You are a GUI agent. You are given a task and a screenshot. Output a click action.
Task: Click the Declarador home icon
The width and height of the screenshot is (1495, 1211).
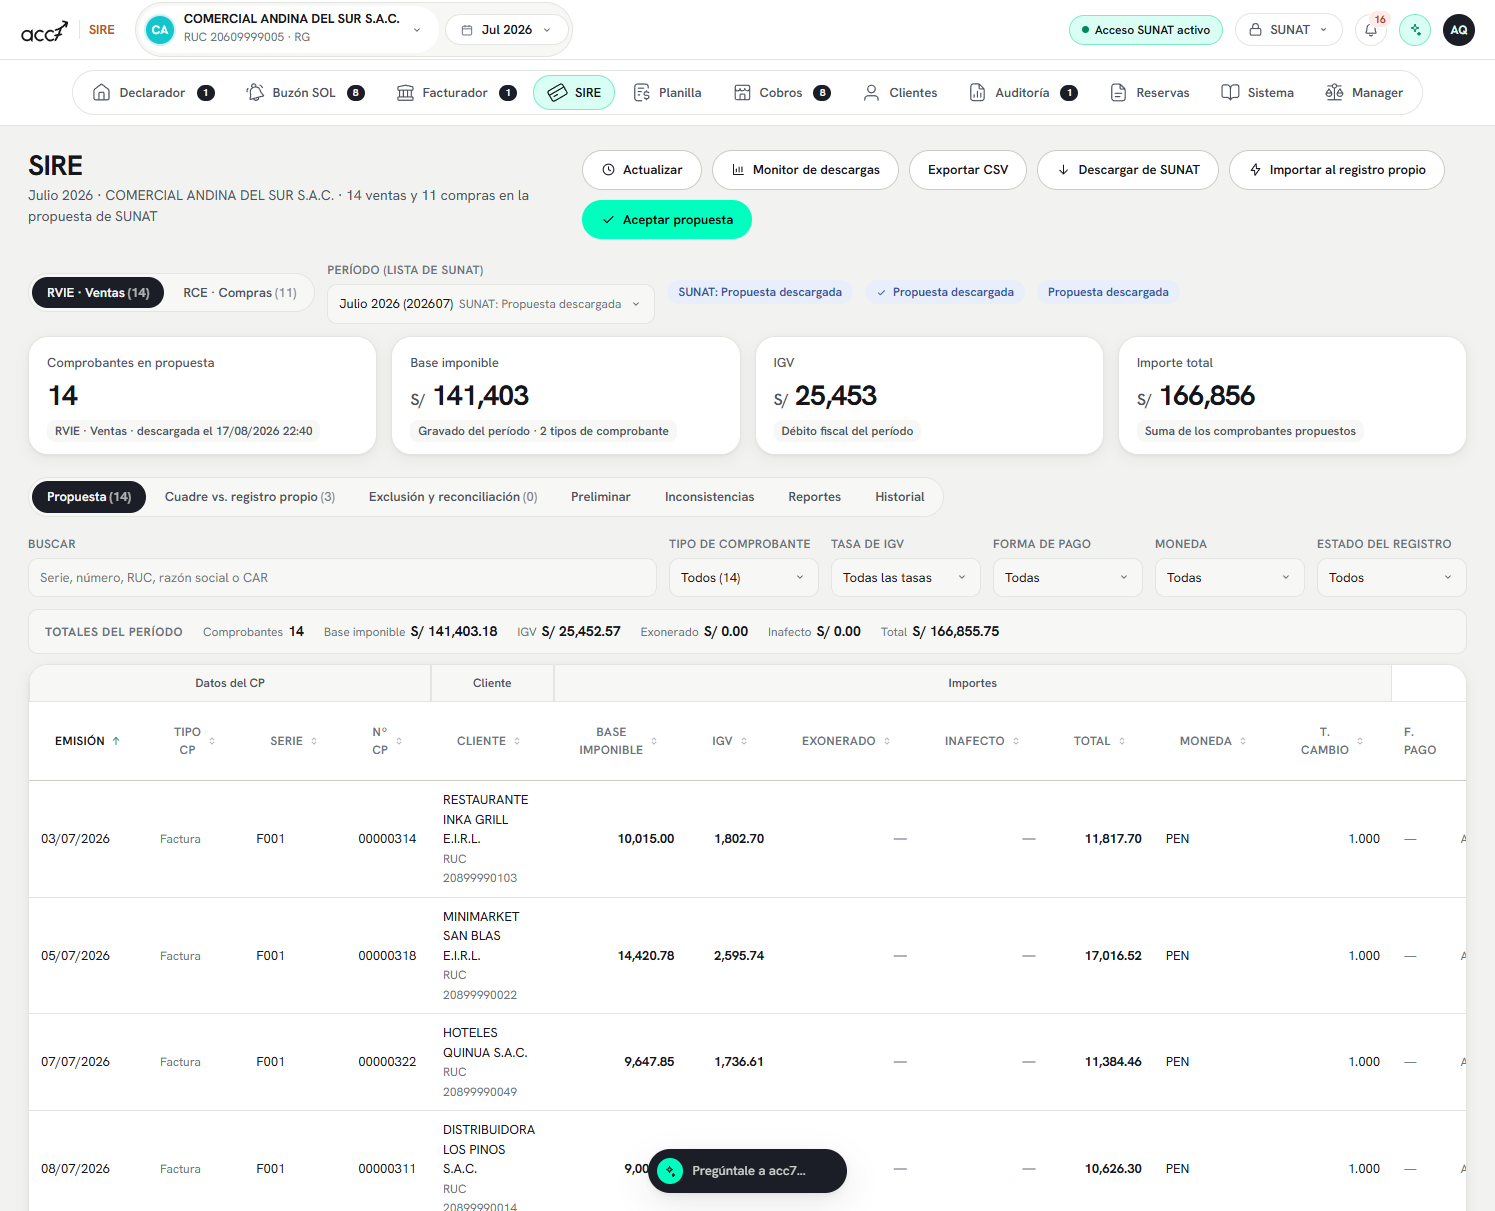coord(101,93)
